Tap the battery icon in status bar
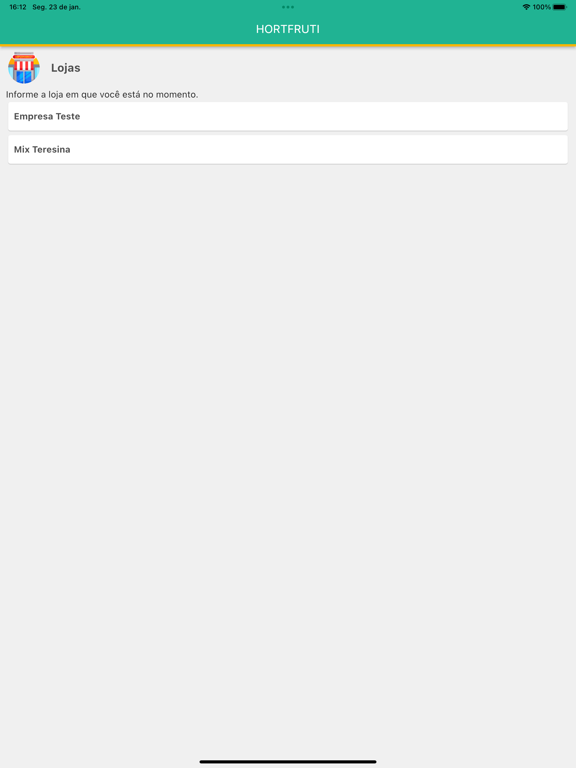Screen dimensions: 576x768 560,7
